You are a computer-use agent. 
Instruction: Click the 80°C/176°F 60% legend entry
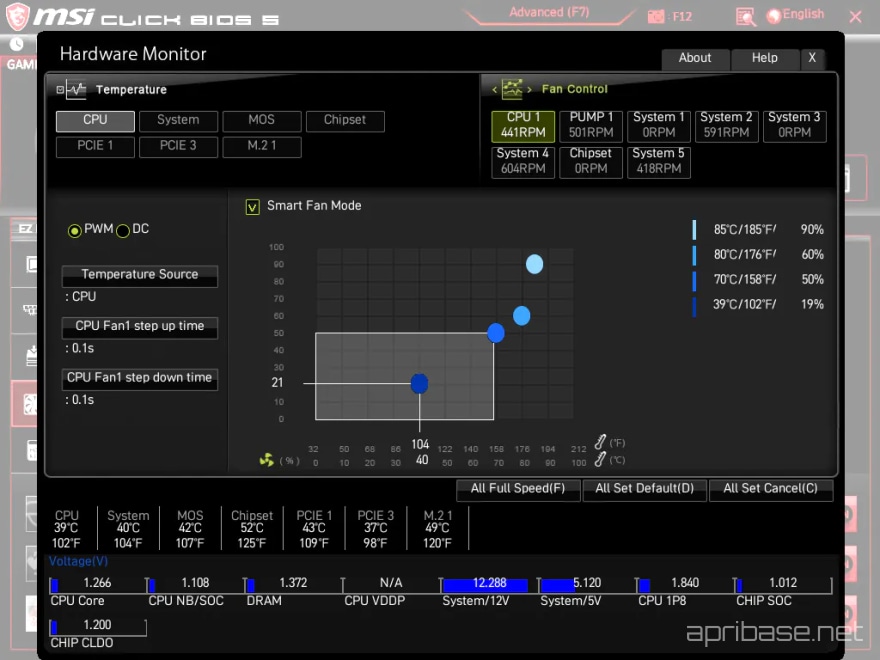pyautogui.click(x=758, y=254)
